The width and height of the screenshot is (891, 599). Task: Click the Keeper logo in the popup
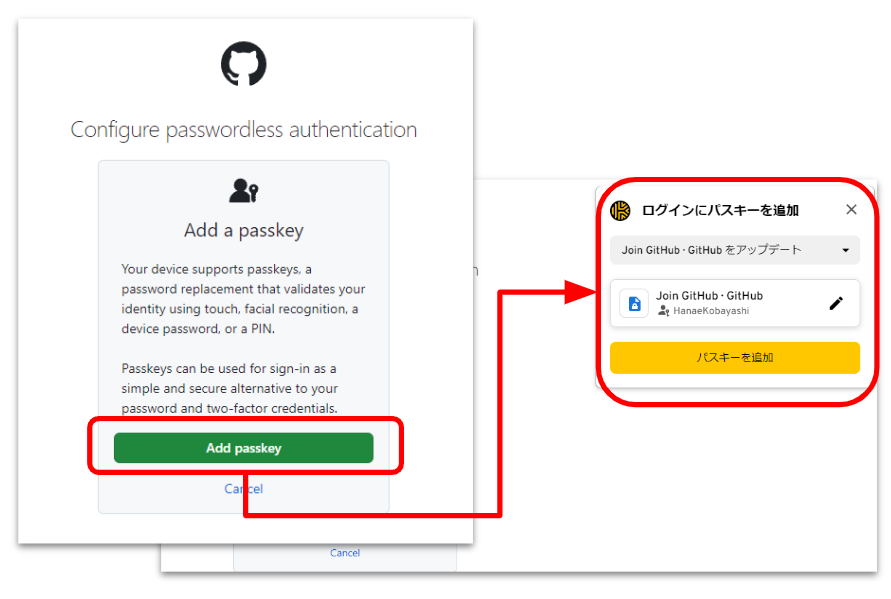click(x=621, y=210)
